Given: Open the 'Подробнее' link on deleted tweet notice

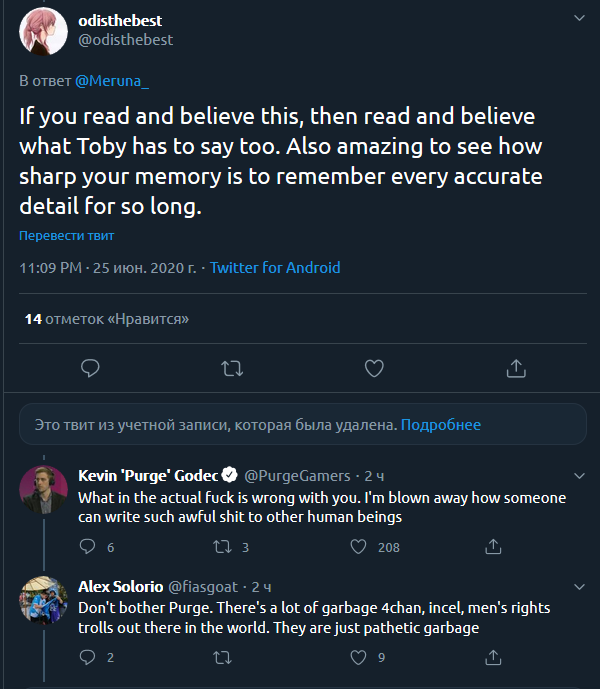Looking at the screenshot, I should (441, 425).
